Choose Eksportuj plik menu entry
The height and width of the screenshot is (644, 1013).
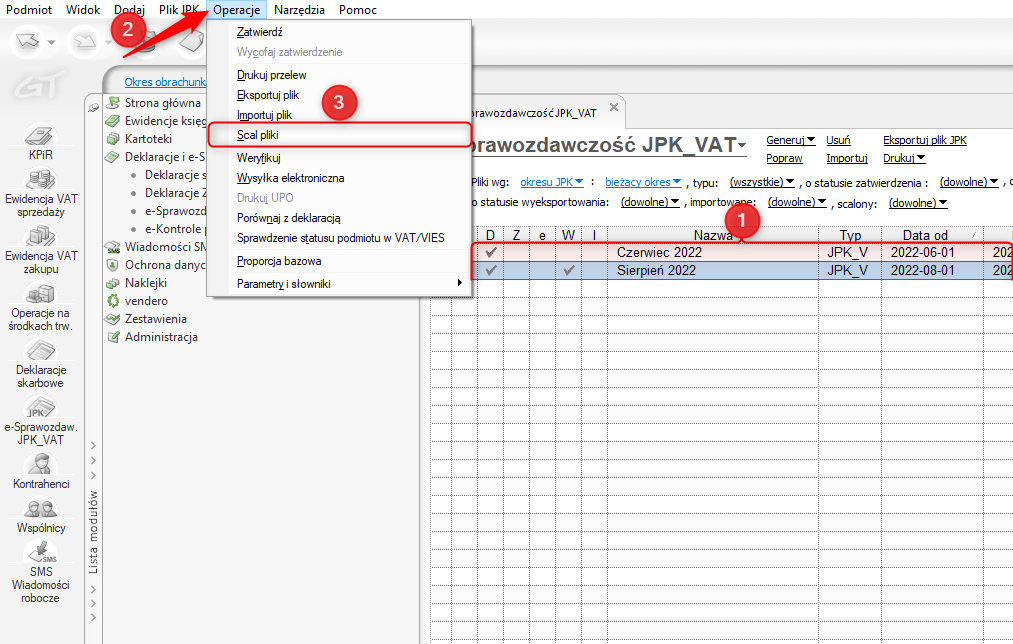[340, 95]
